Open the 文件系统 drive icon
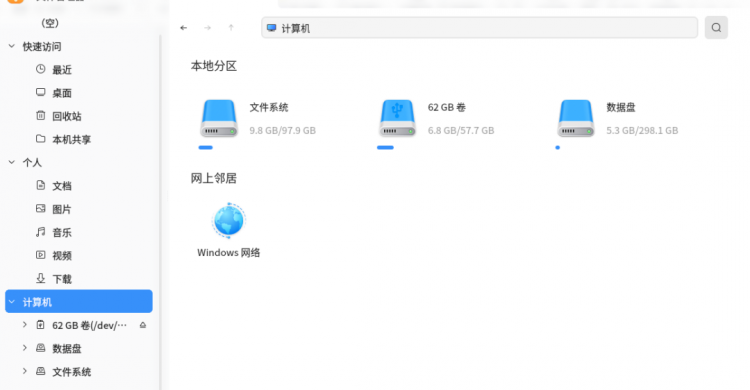750x390 pixels. click(x=219, y=118)
